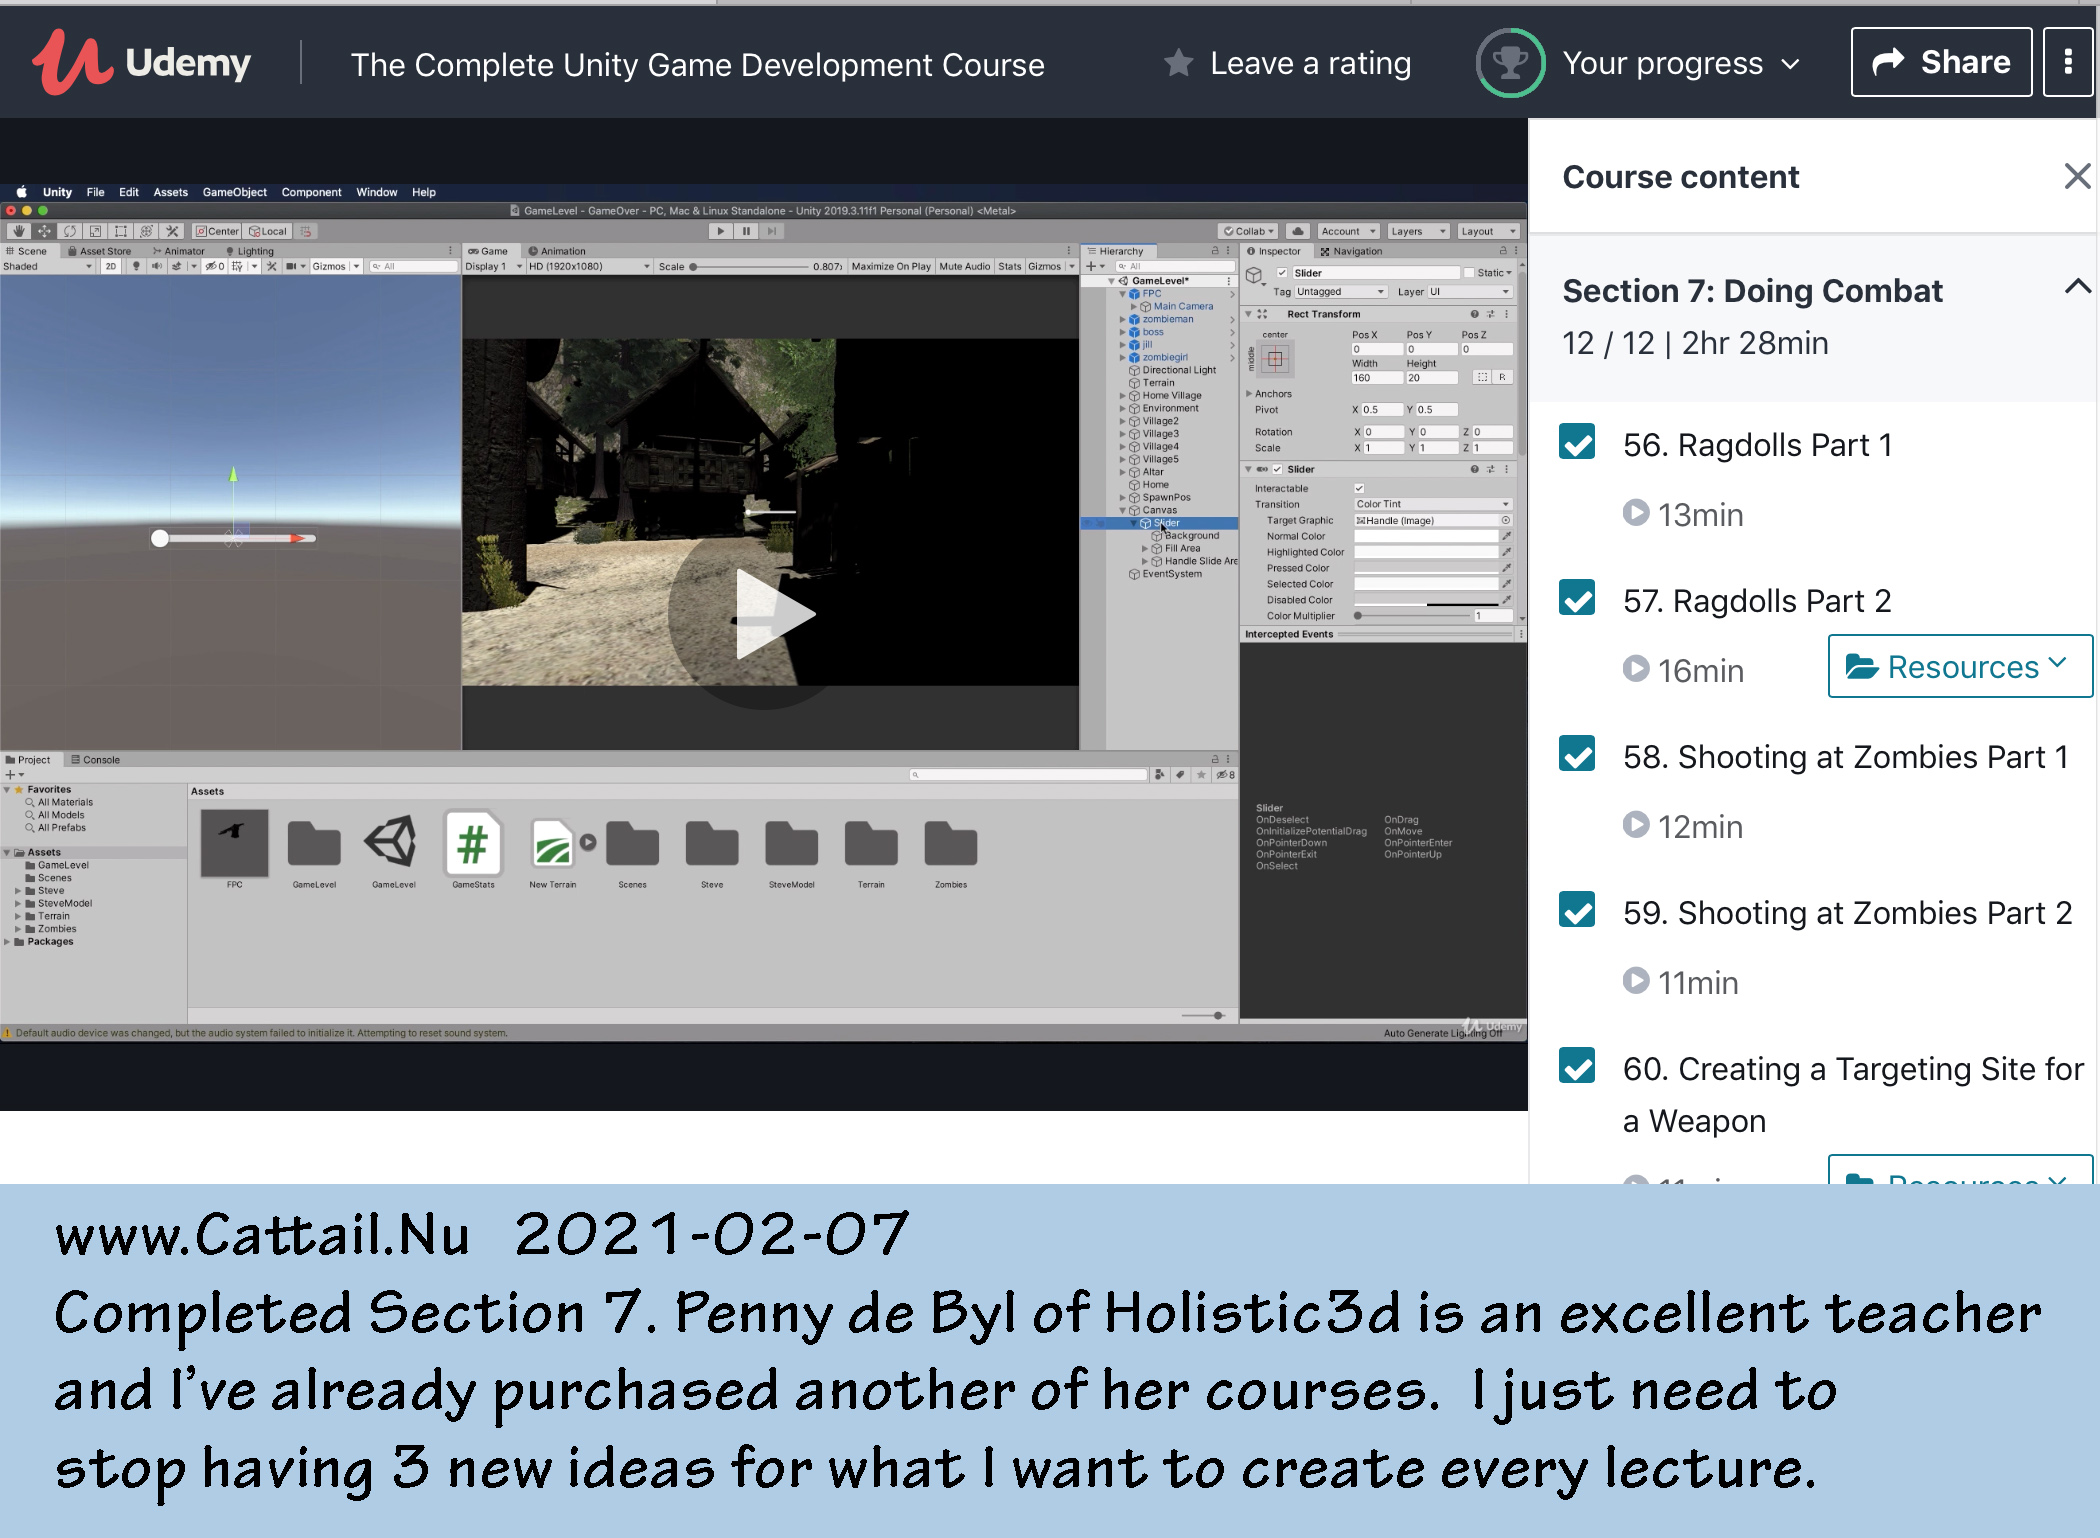Image resolution: width=2100 pixels, height=1538 pixels.
Task: Click the Collab button in Unity
Action: pyautogui.click(x=1249, y=231)
